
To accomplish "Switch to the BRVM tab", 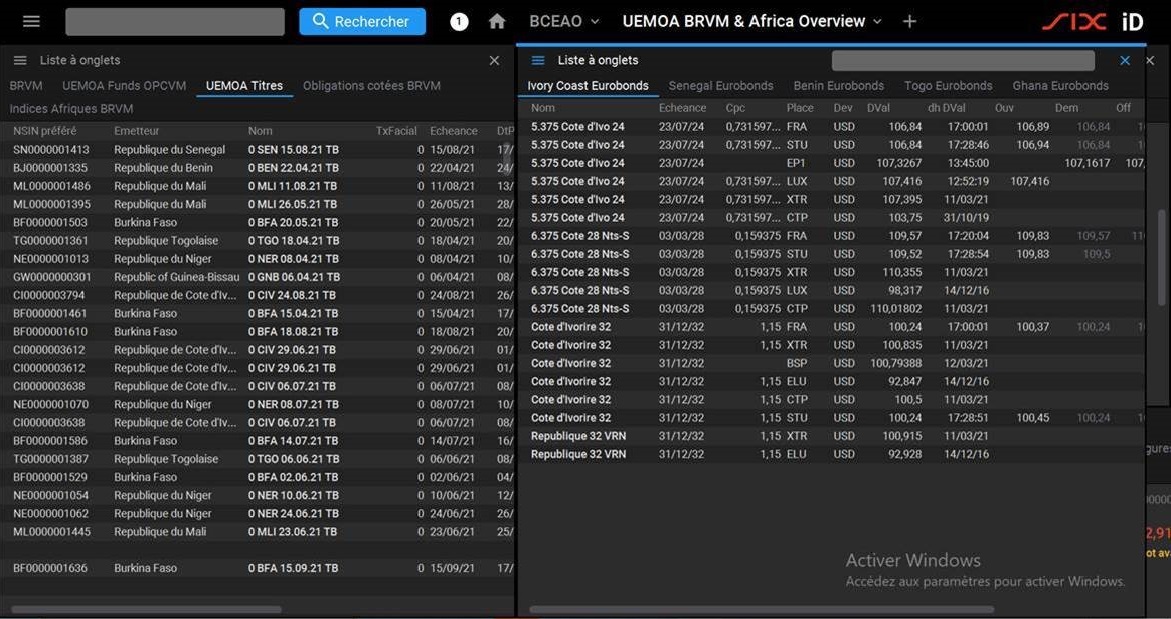I will pos(26,86).
